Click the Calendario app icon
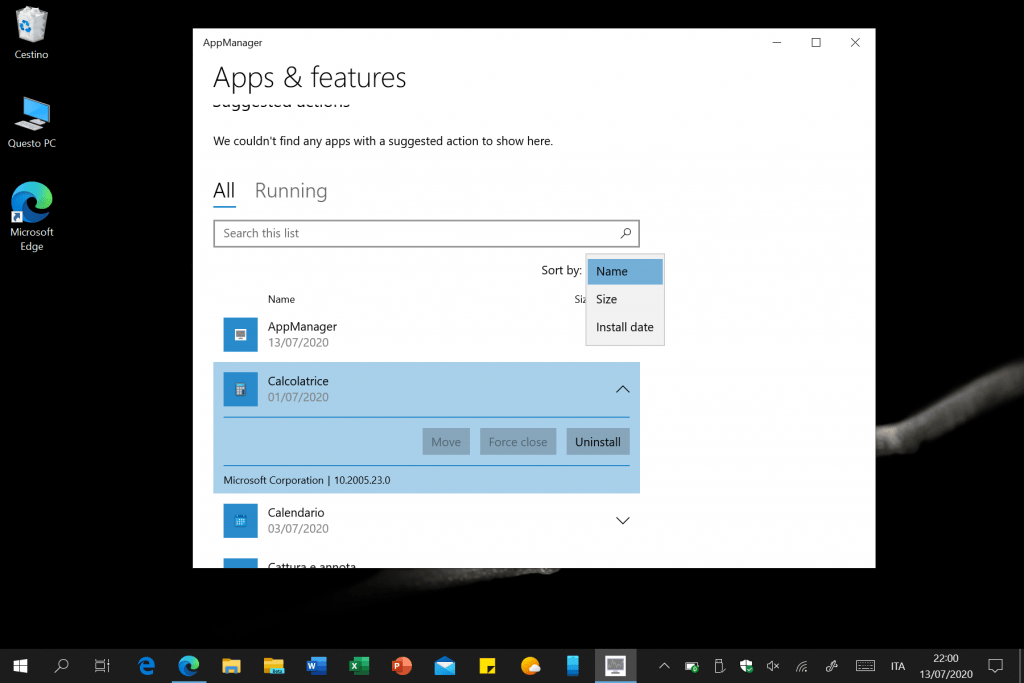The image size is (1024, 683). [240, 520]
